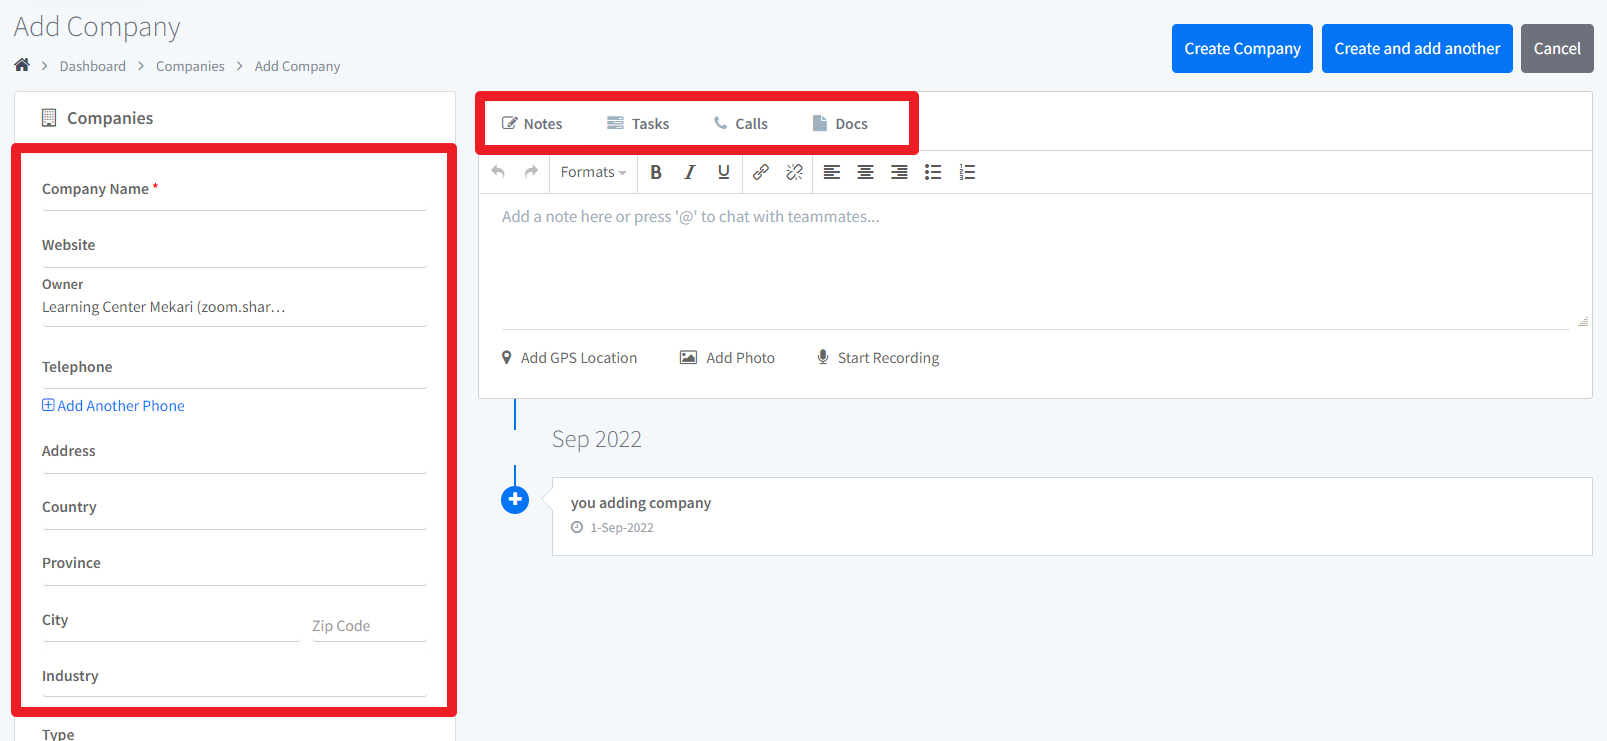Viewport: 1607px width, 741px height.
Task: Open the Formats dropdown
Action: pyautogui.click(x=593, y=172)
